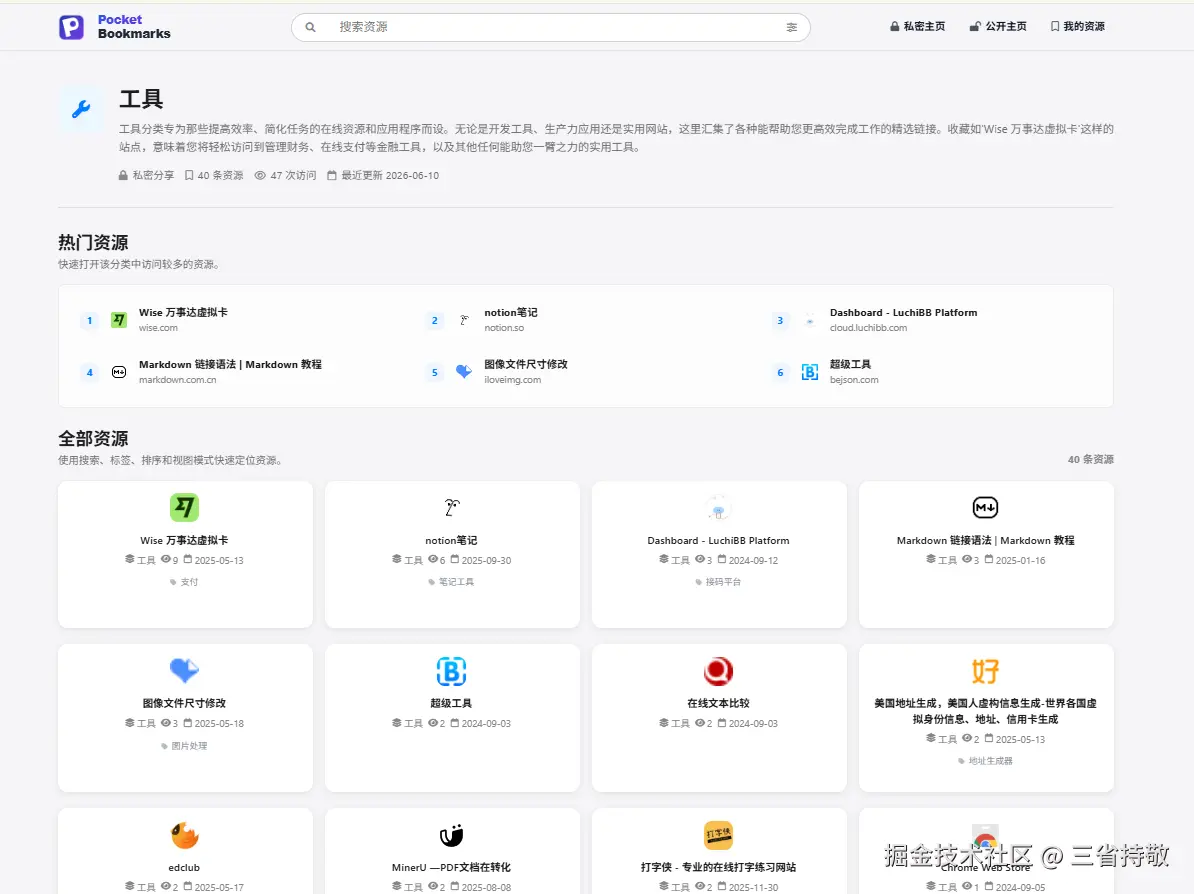Image resolution: width=1194 pixels, height=894 pixels.
Task: Click notion icon on resource card
Action: (452, 507)
